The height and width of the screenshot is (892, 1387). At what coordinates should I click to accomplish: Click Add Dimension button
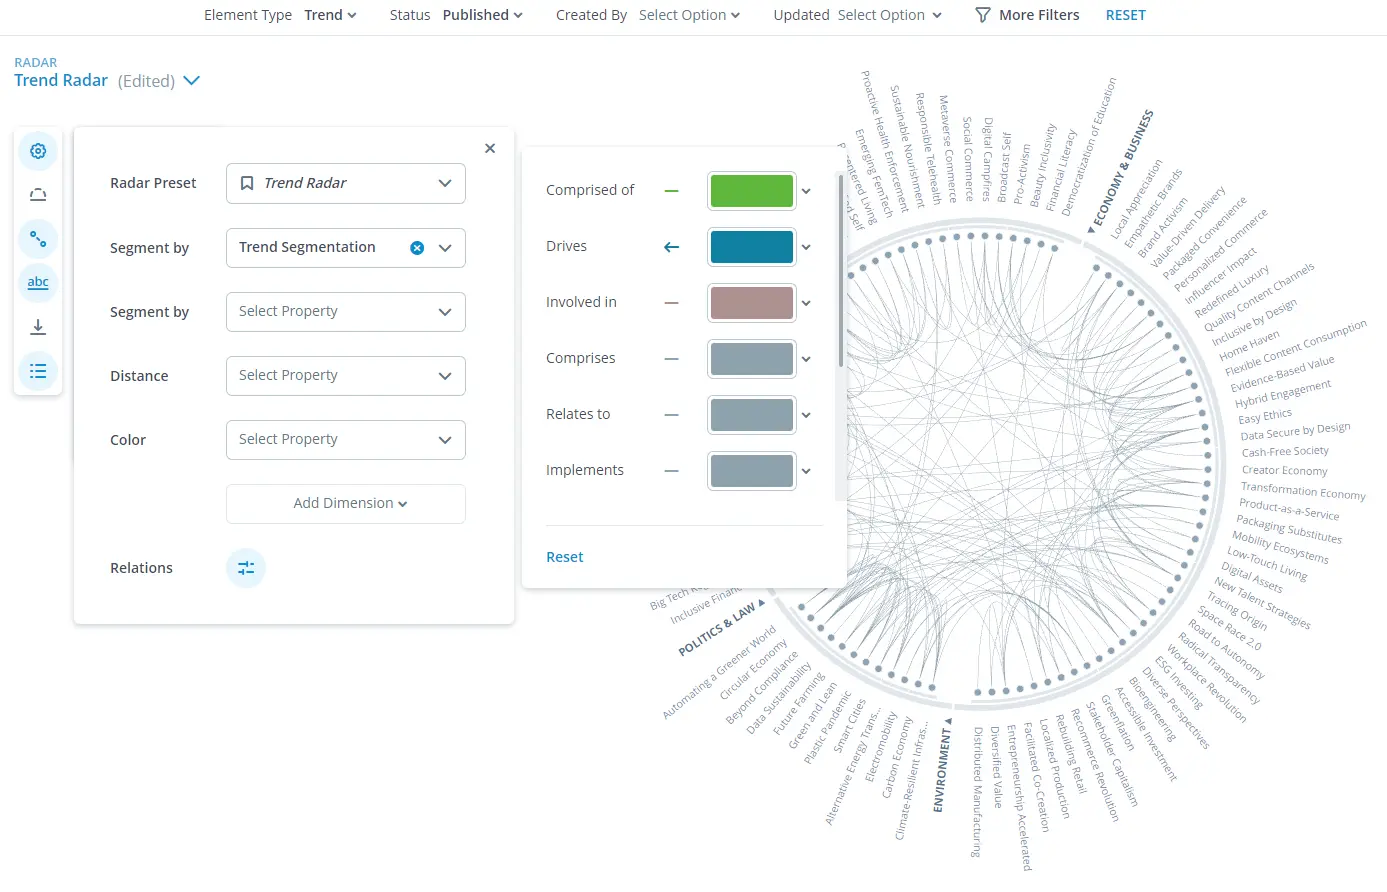click(x=346, y=504)
